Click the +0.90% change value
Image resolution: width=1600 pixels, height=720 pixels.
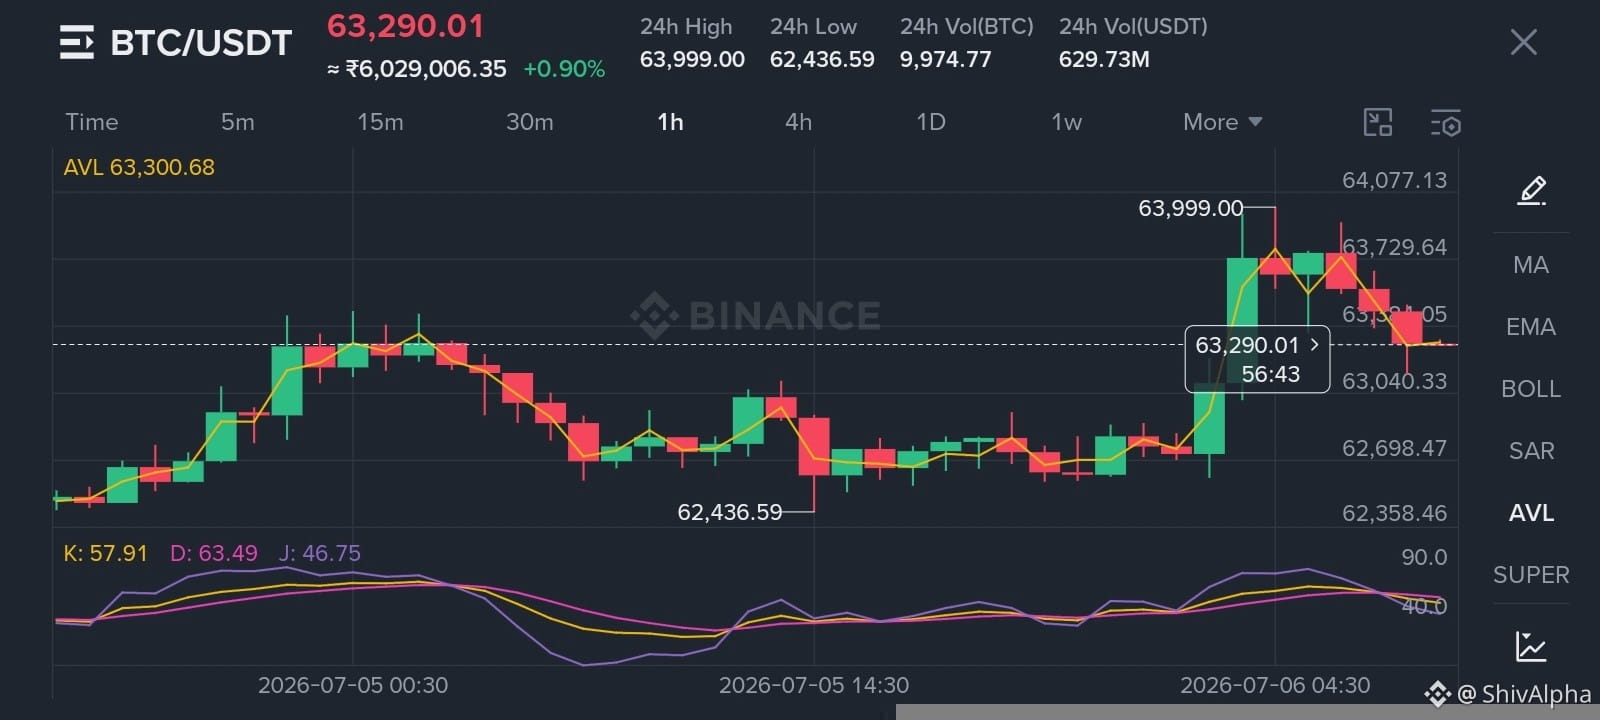click(x=564, y=69)
